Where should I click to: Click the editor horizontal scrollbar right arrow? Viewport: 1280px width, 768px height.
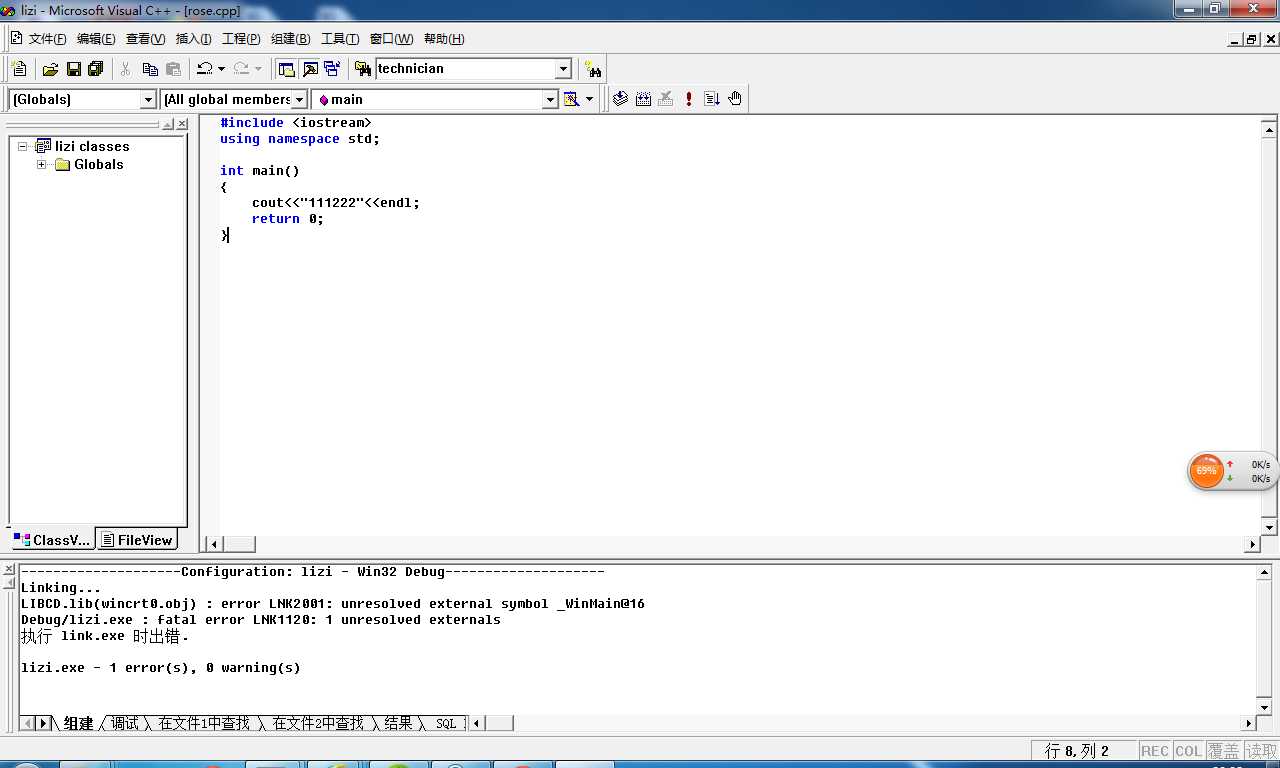[1252, 544]
